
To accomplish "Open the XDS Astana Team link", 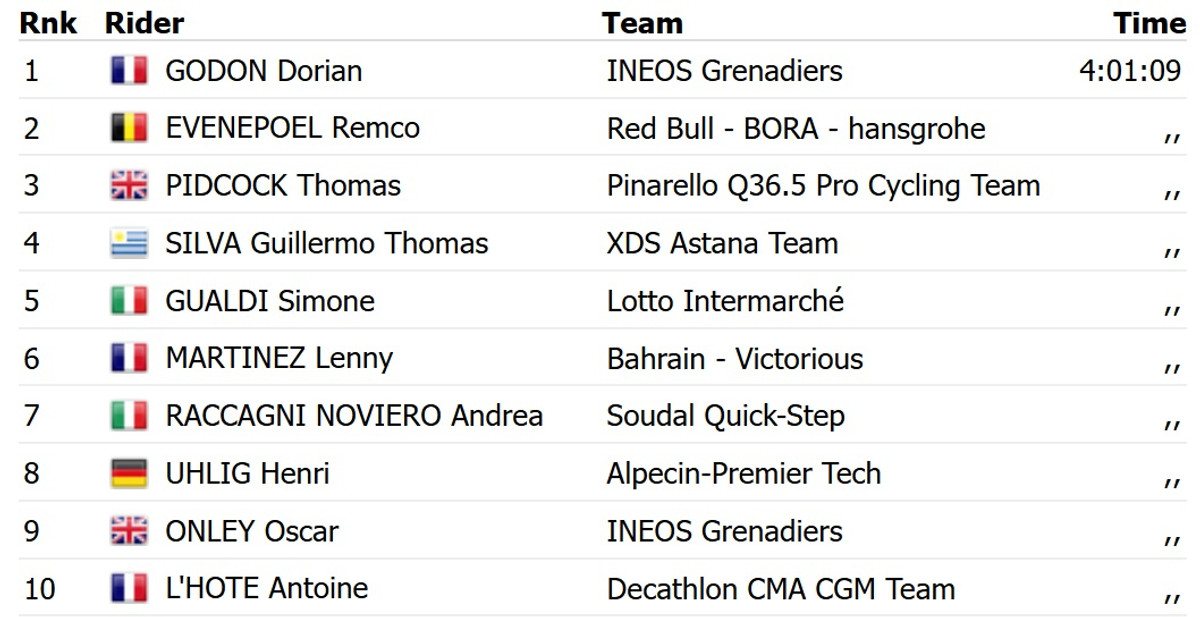I will [x=722, y=244].
